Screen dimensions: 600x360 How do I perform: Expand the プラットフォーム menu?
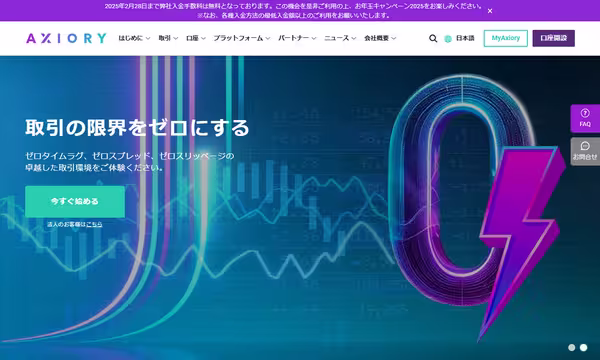click(241, 38)
